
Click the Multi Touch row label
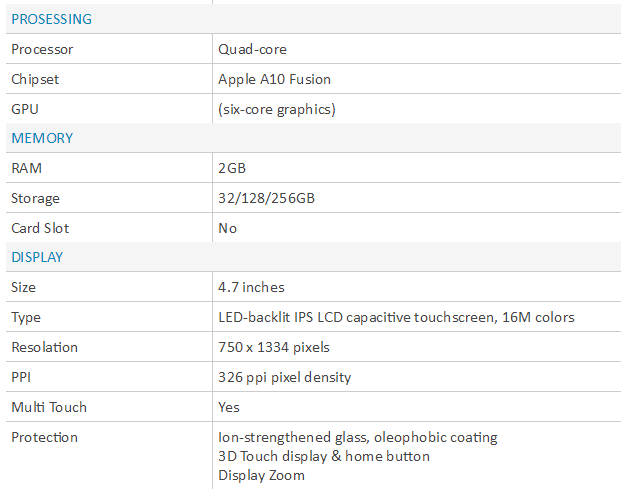tap(49, 407)
